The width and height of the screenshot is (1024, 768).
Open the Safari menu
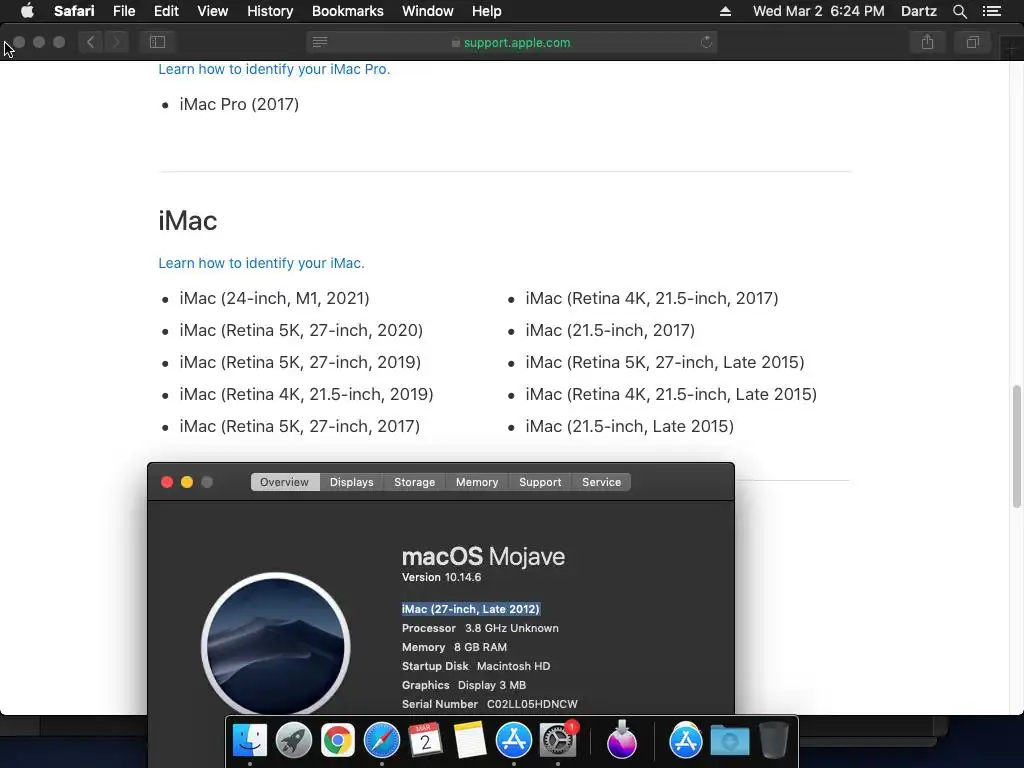coord(74,11)
